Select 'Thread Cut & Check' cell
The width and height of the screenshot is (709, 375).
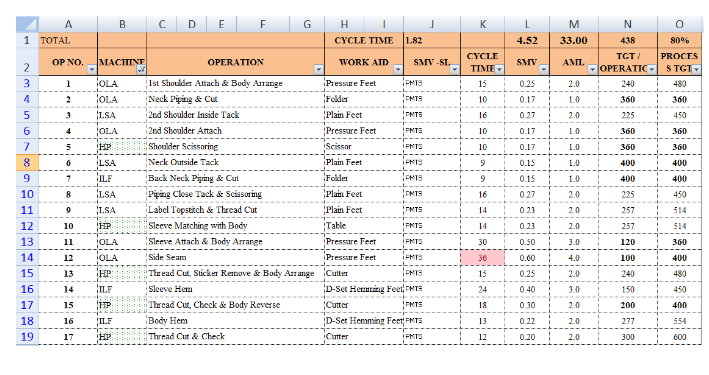click(x=236, y=337)
